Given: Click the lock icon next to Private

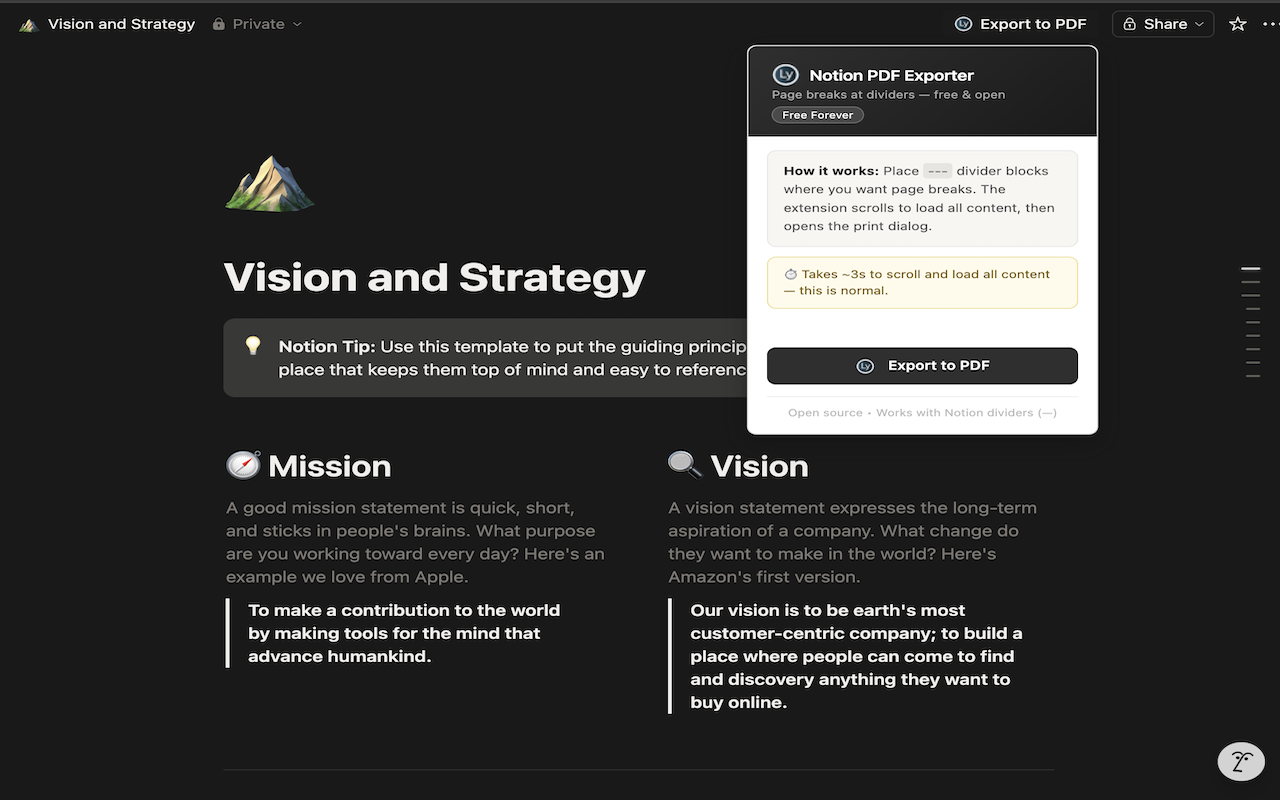Looking at the screenshot, I should tap(219, 24).
